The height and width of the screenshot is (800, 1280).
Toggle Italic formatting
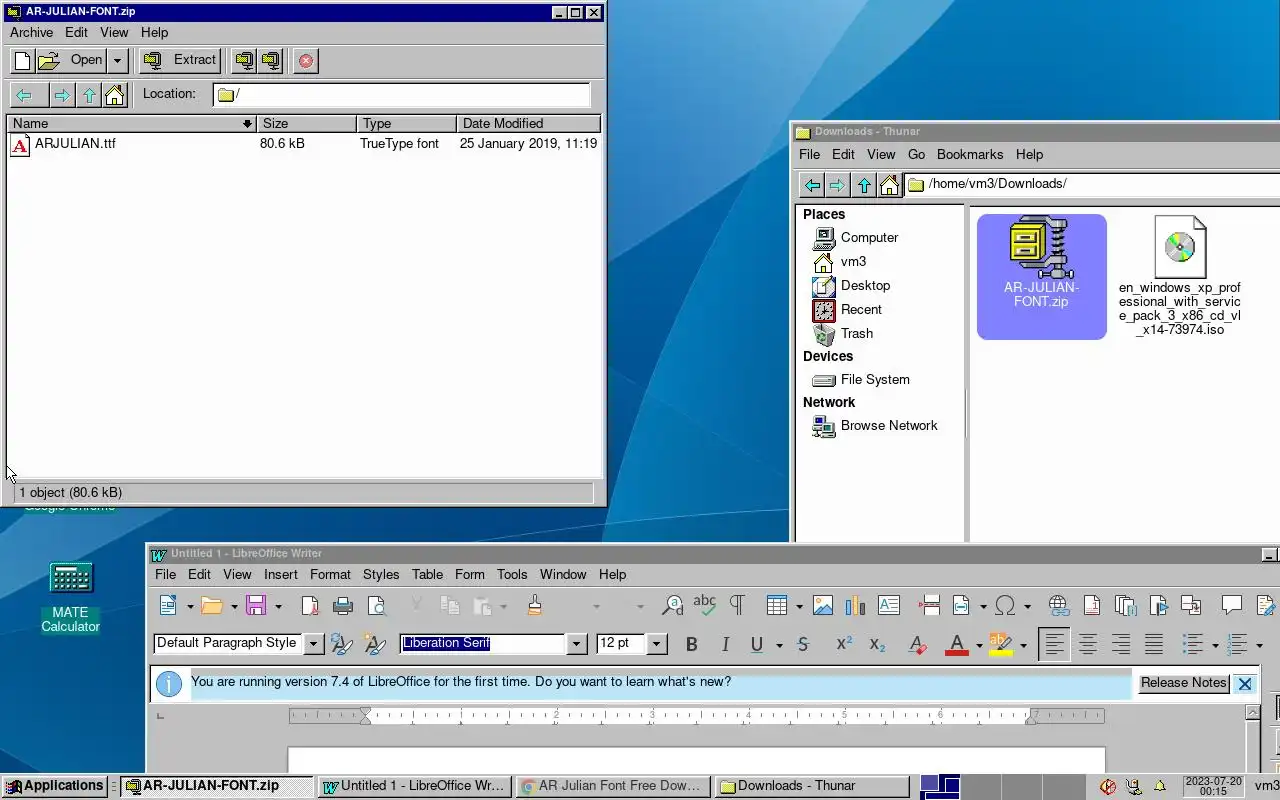[725, 645]
